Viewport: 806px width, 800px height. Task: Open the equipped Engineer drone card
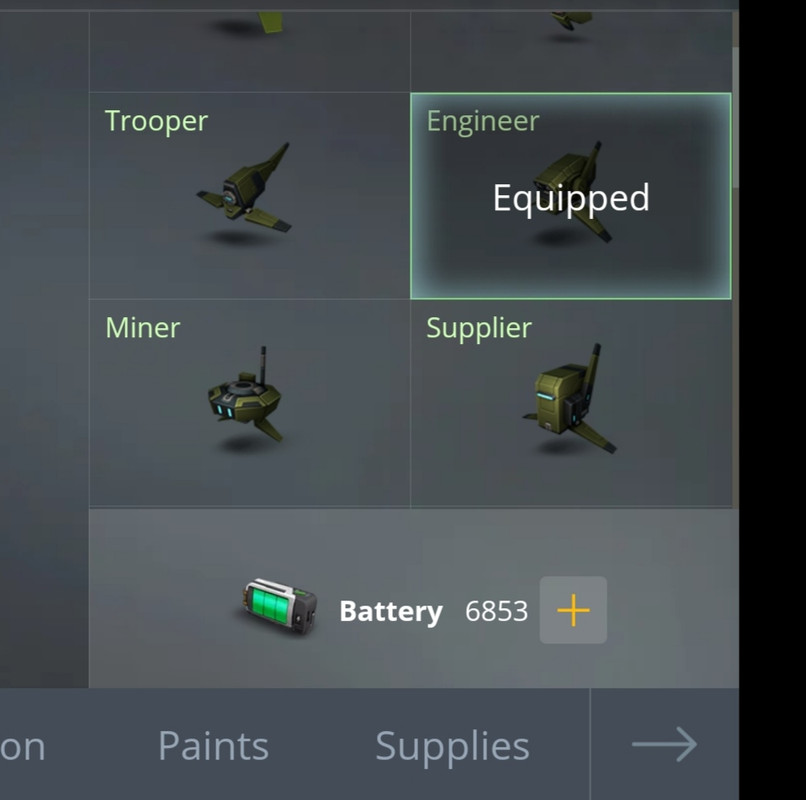click(571, 196)
